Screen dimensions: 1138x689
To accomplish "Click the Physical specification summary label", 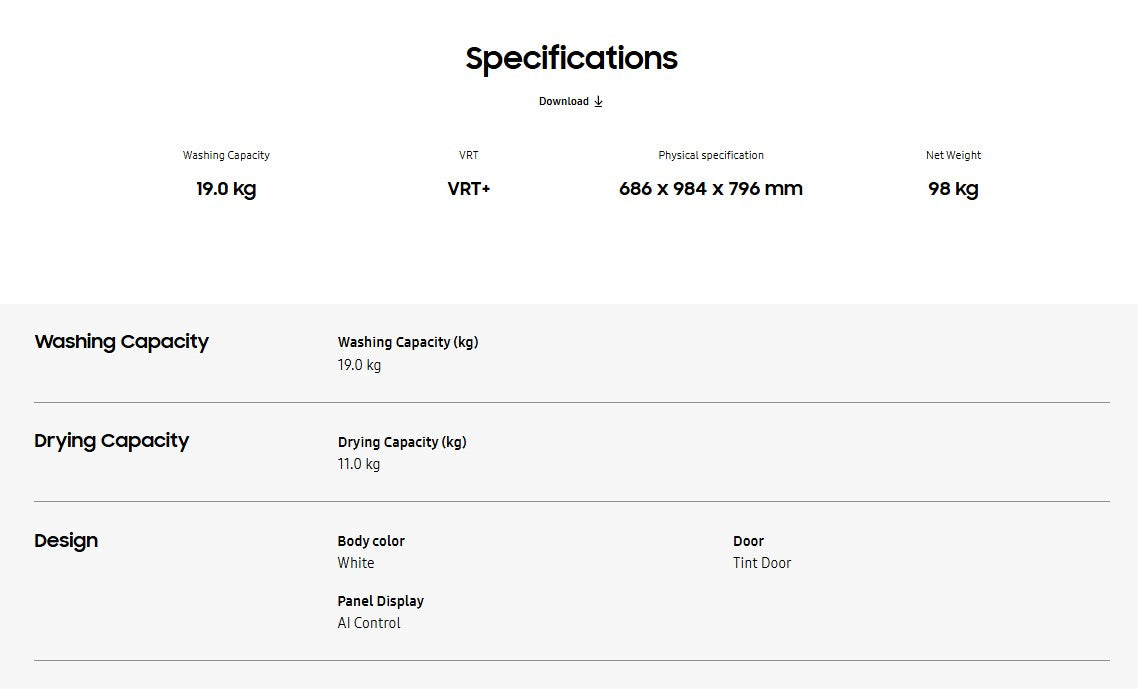I will point(710,155).
